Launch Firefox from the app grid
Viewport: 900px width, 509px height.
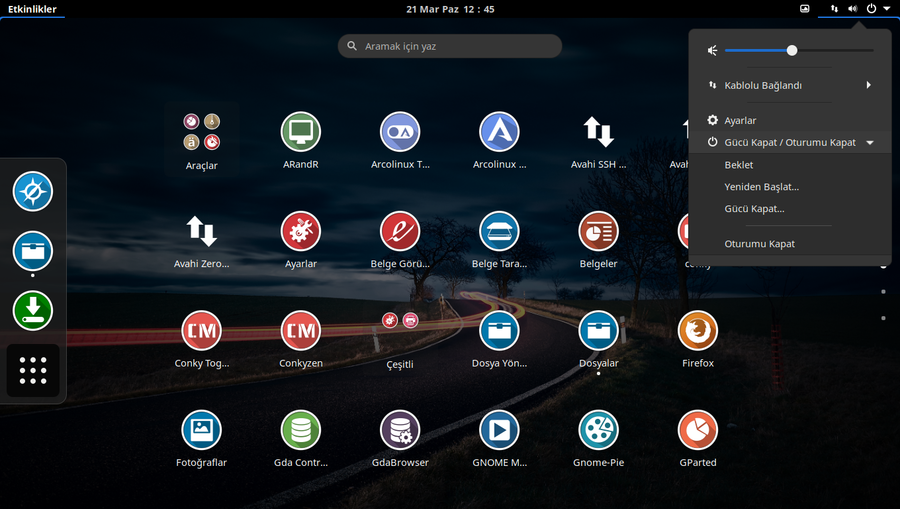697,331
